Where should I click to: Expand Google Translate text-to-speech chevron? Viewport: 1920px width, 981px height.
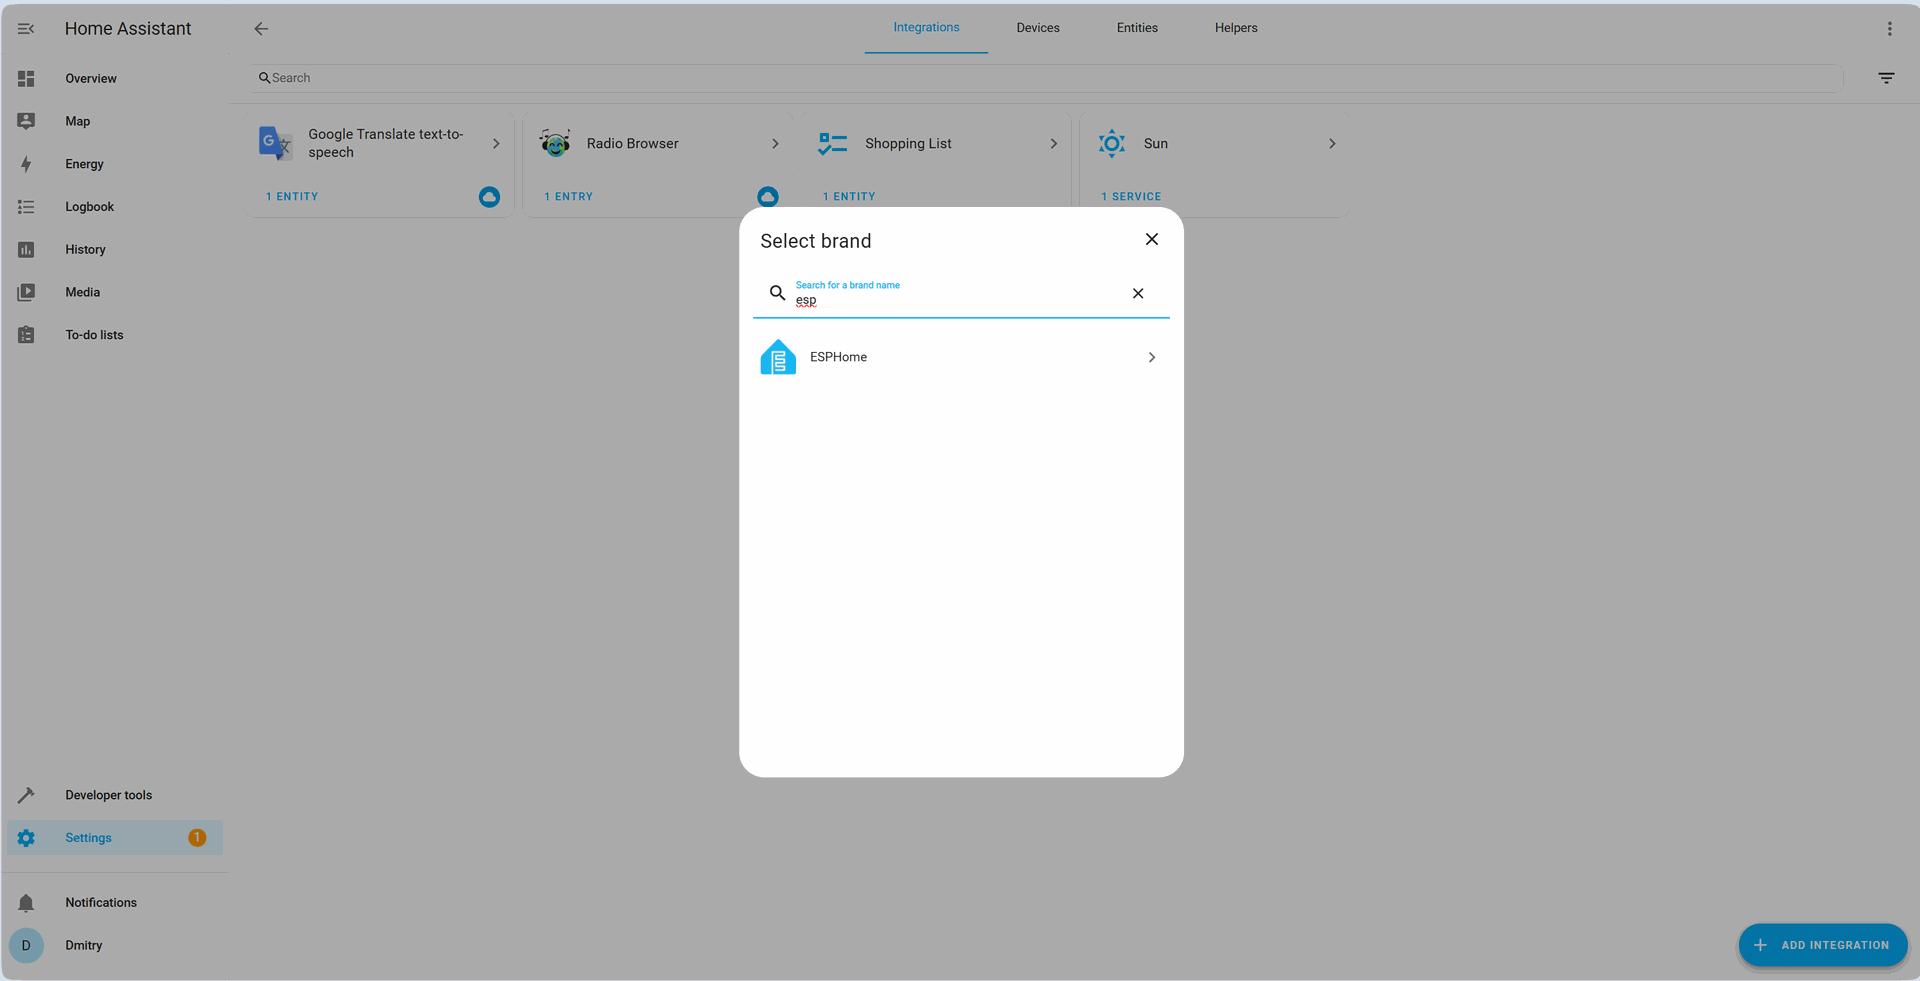(x=496, y=144)
